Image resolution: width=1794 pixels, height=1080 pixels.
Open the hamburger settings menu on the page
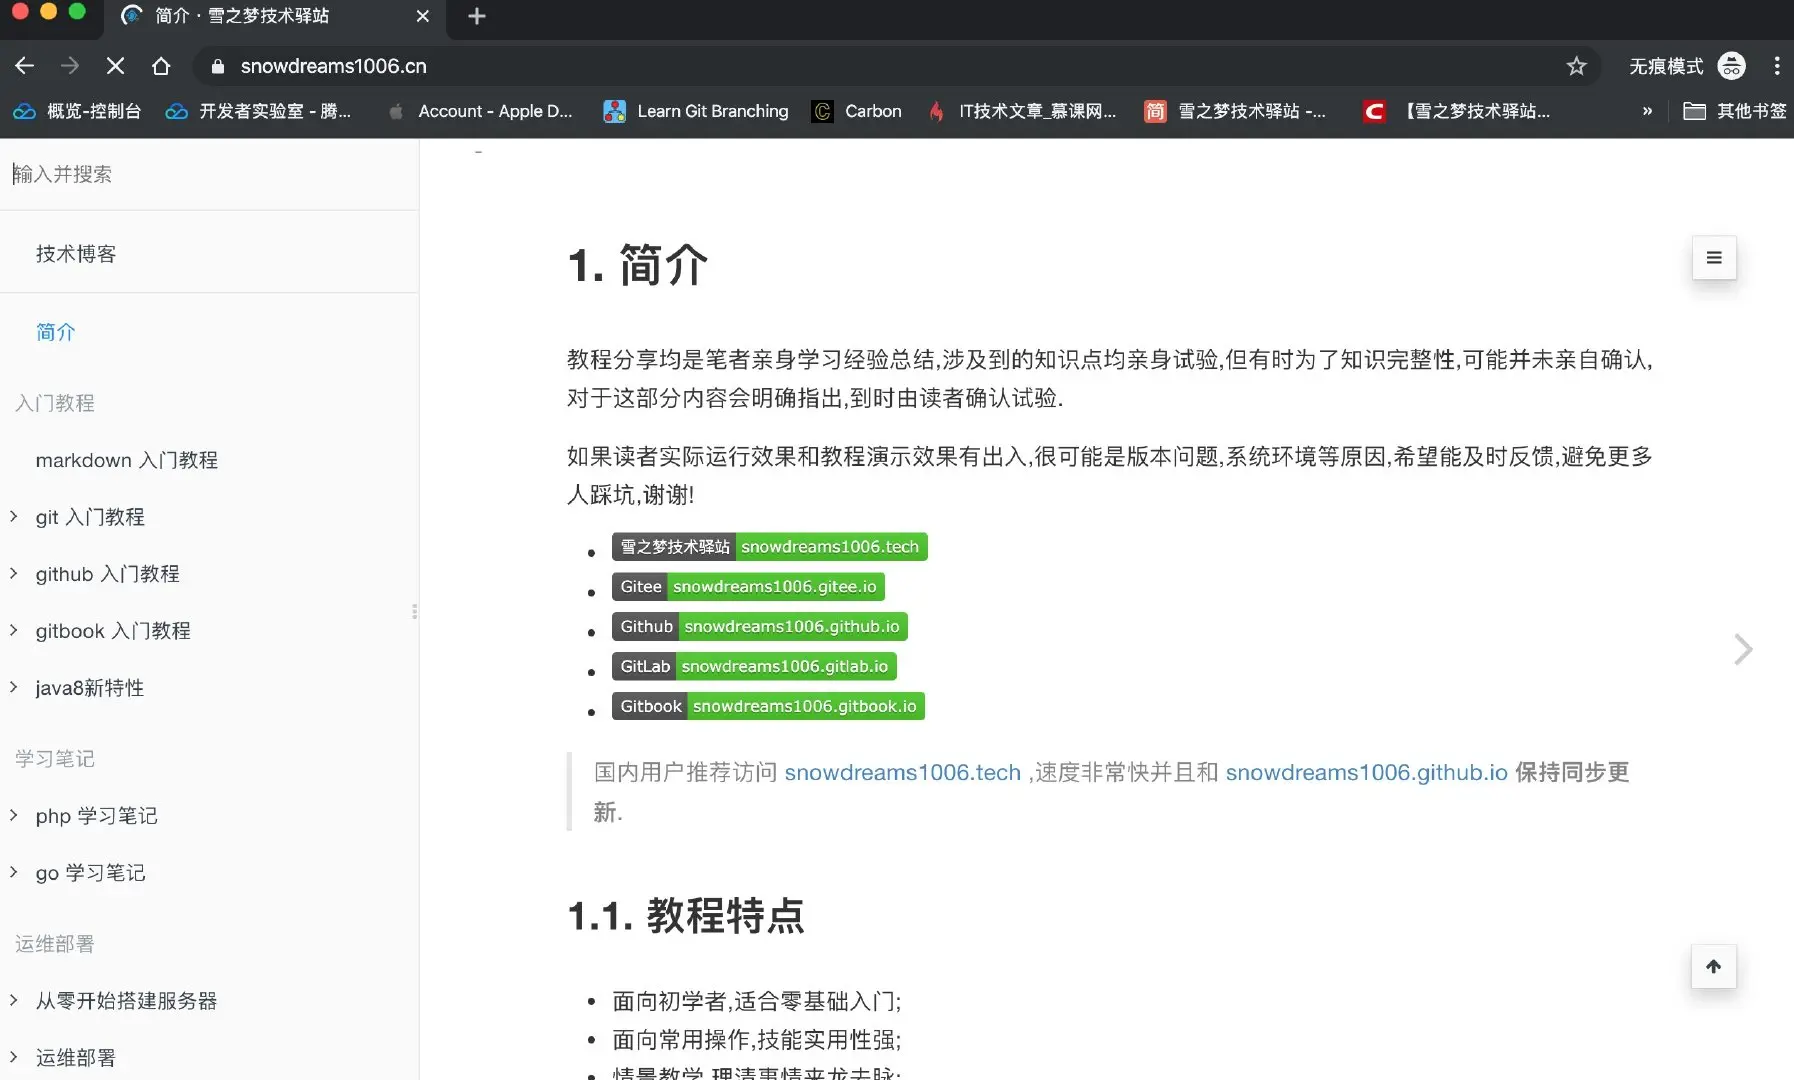[1712, 258]
